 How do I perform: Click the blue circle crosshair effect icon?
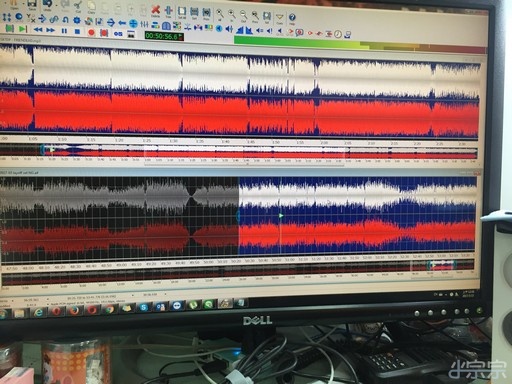click(x=133, y=23)
